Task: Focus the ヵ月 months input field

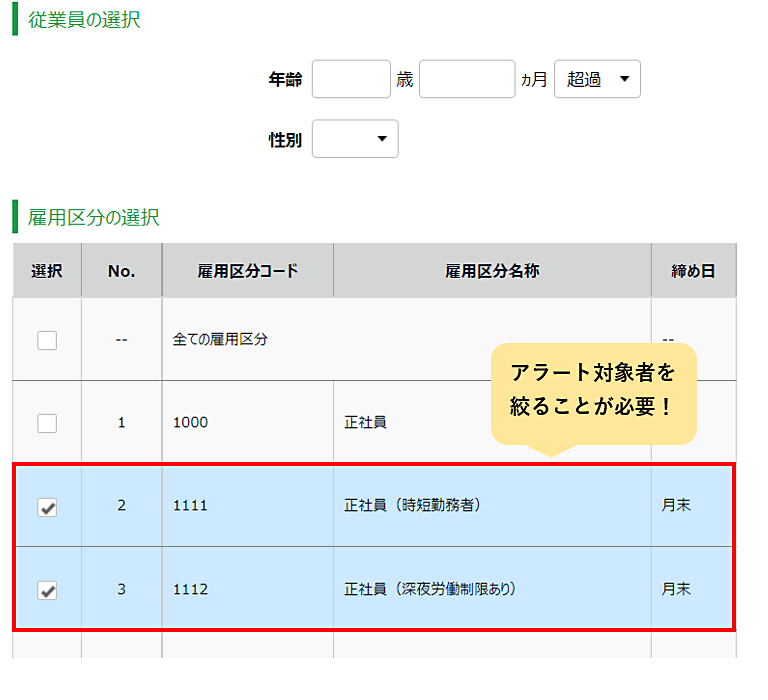Action: tap(467, 79)
